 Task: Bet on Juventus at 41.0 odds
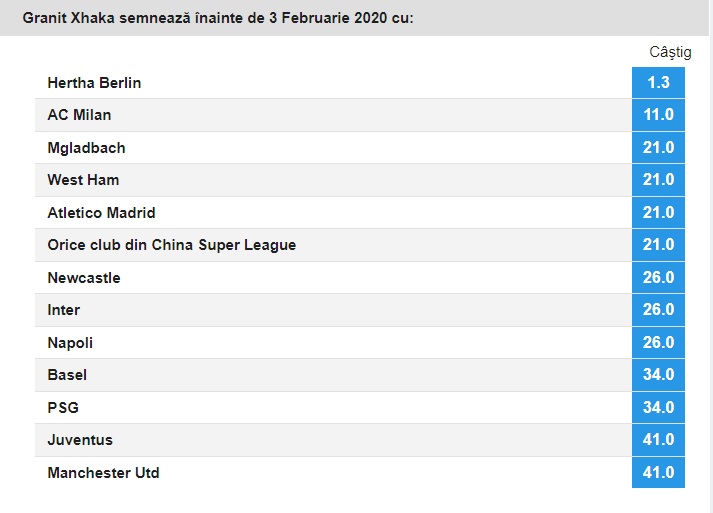658,440
